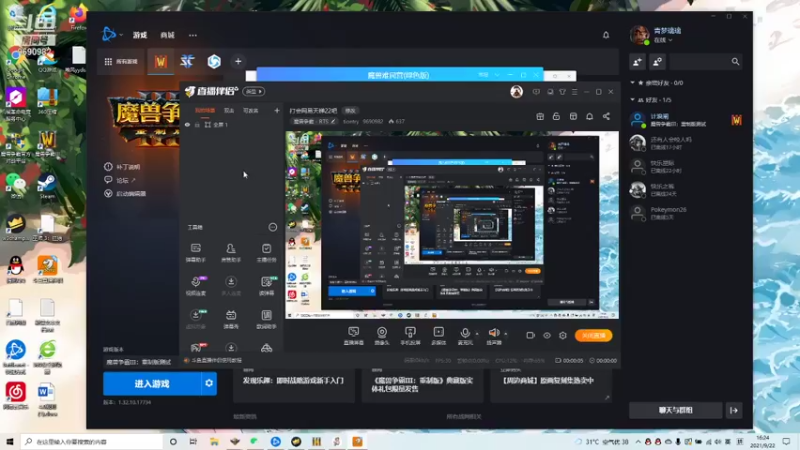Click the share icon in stream header

tap(606, 116)
